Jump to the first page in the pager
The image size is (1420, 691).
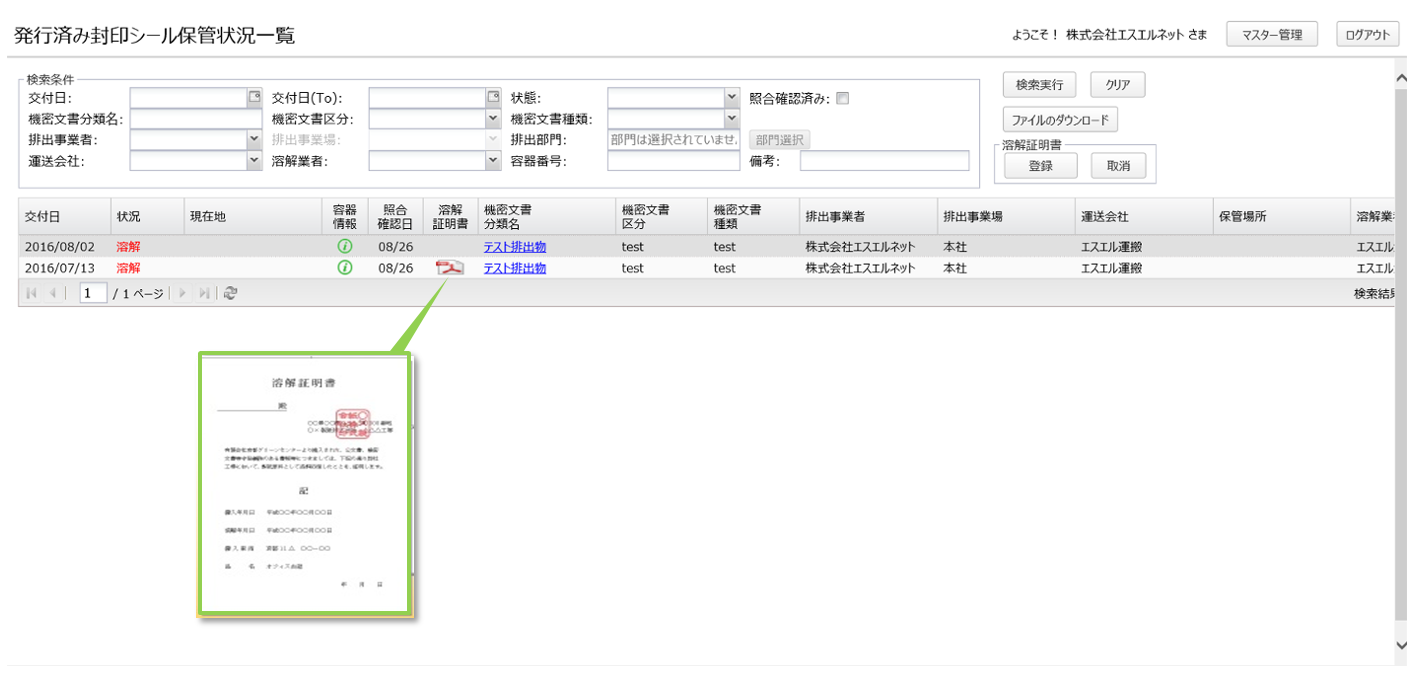pyautogui.click(x=32, y=293)
